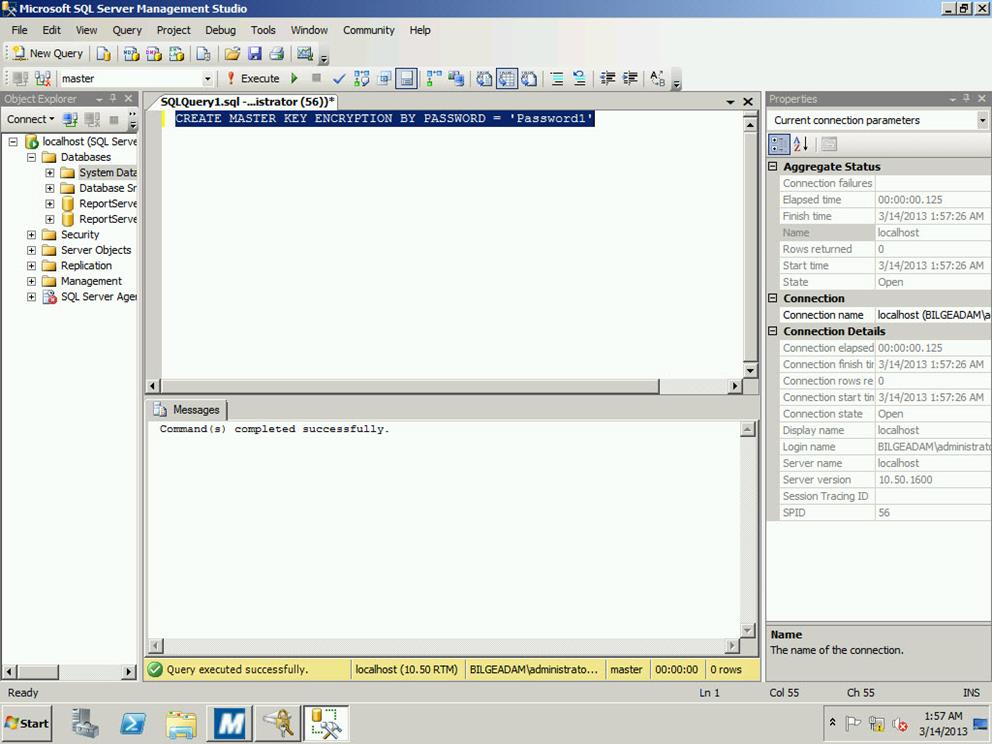The width and height of the screenshot is (992, 744).
Task: Open the File menu
Action: click(x=20, y=30)
